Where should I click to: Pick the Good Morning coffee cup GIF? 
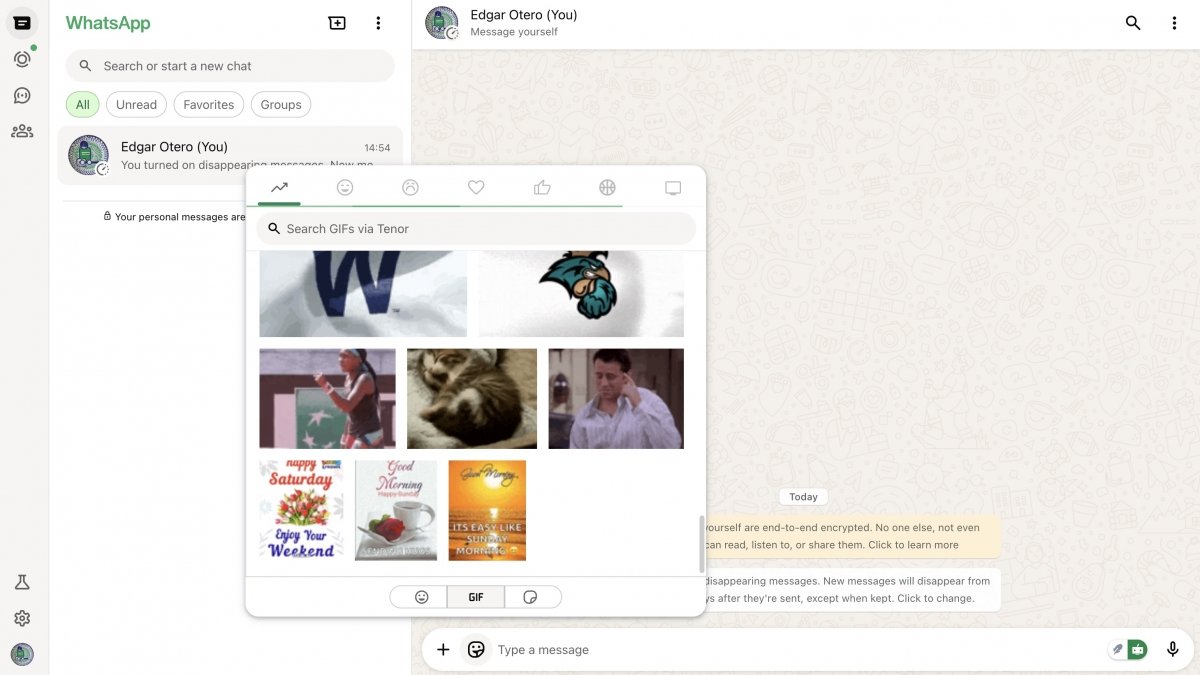396,510
